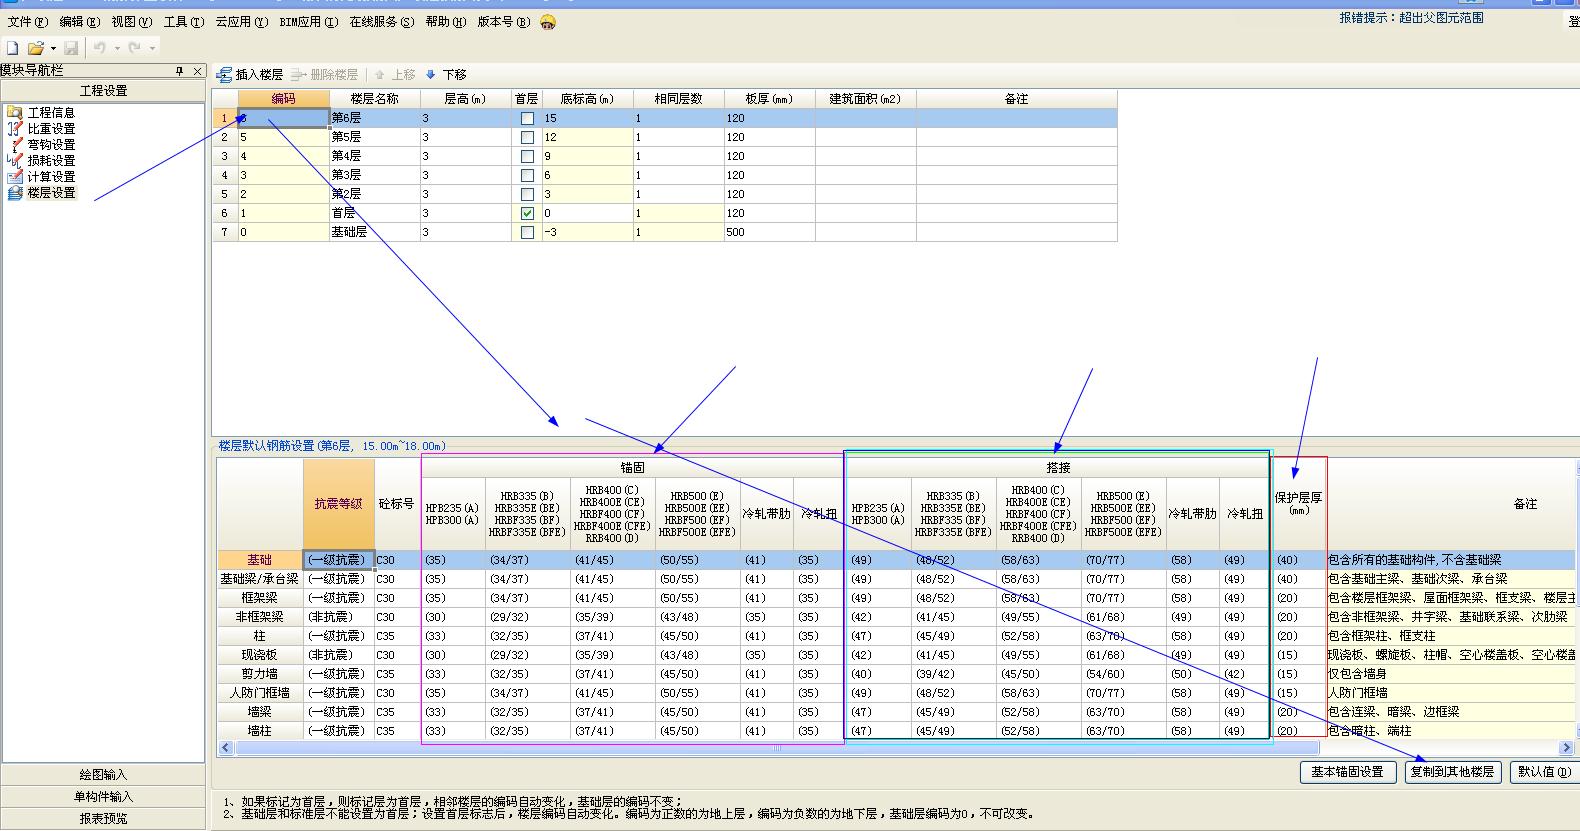Click the 基本锚固设置 button

click(1347, 772)
